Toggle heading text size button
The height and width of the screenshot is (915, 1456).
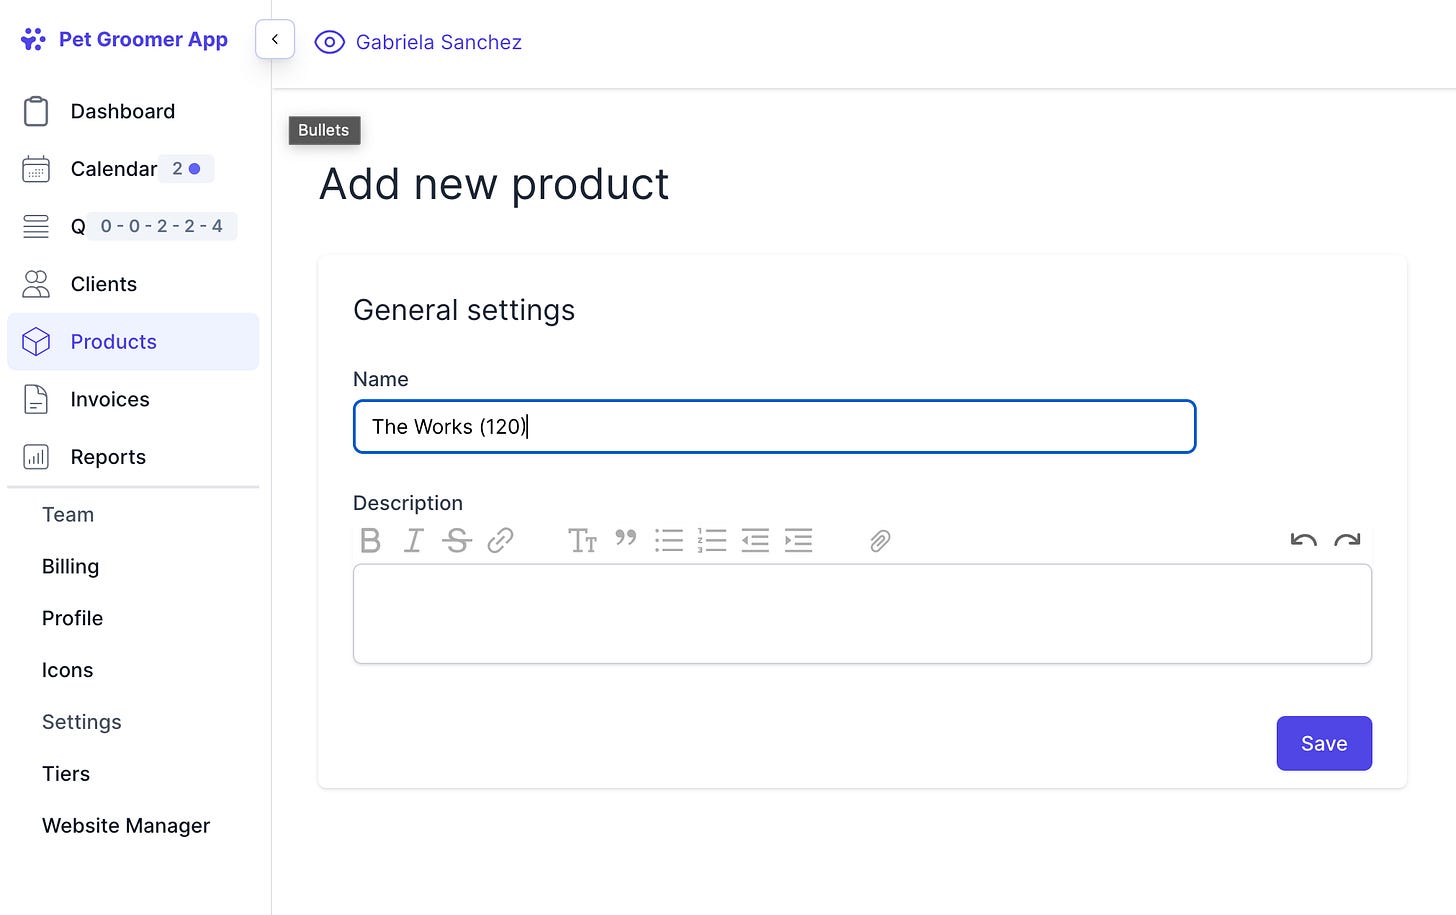(x=582, y=541)
